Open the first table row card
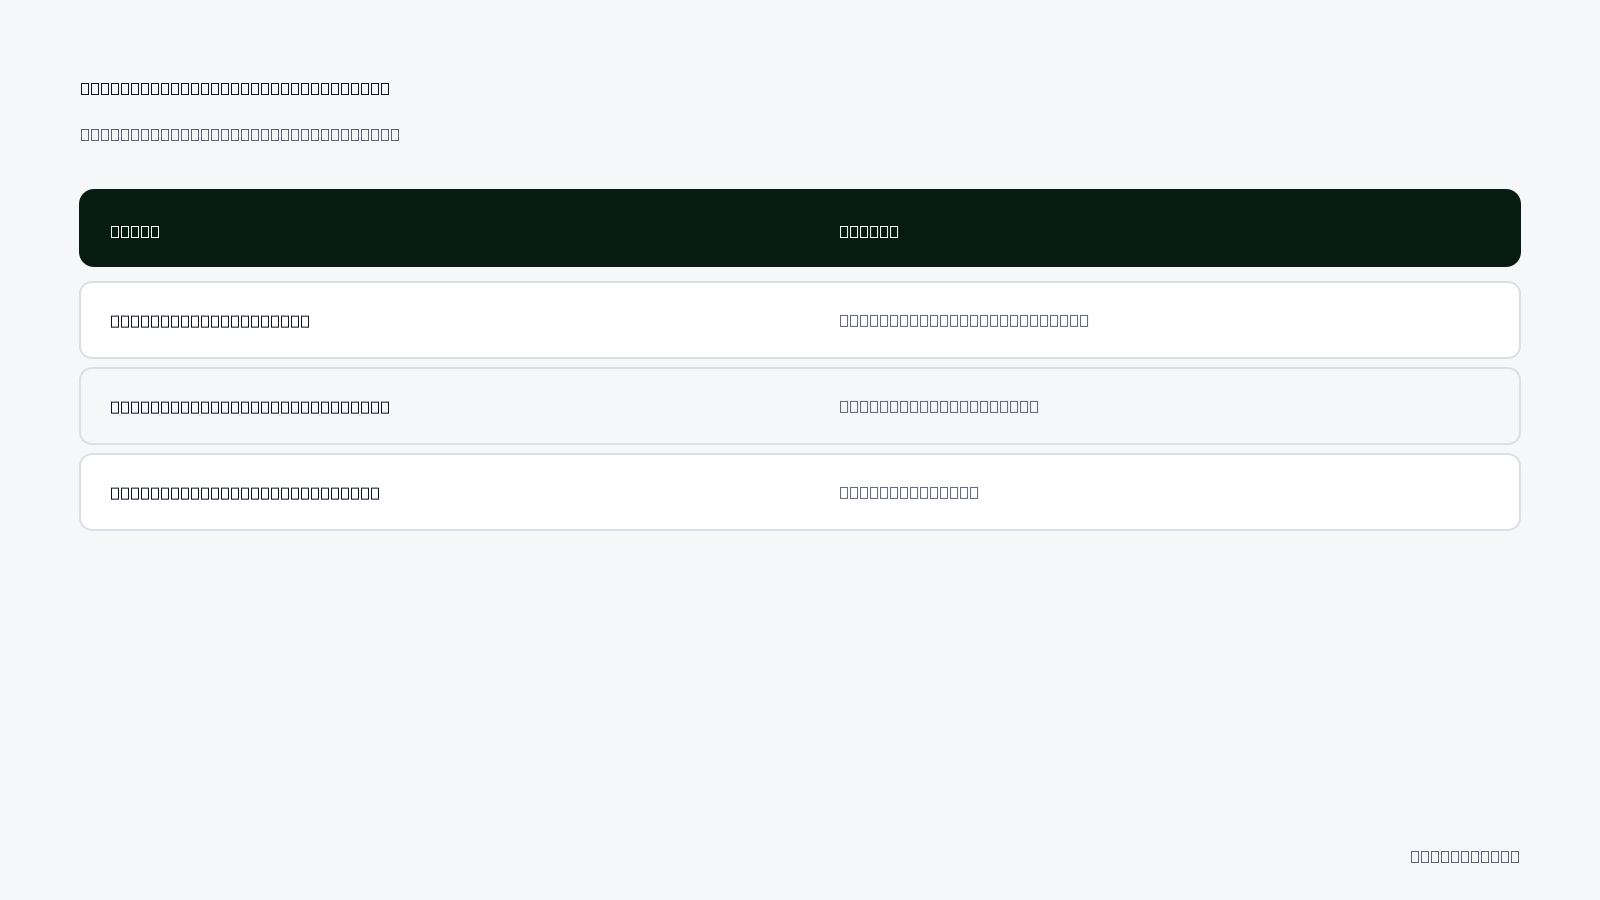The width and height of the screenshot is (1600, 900). (x=800, y=320)
